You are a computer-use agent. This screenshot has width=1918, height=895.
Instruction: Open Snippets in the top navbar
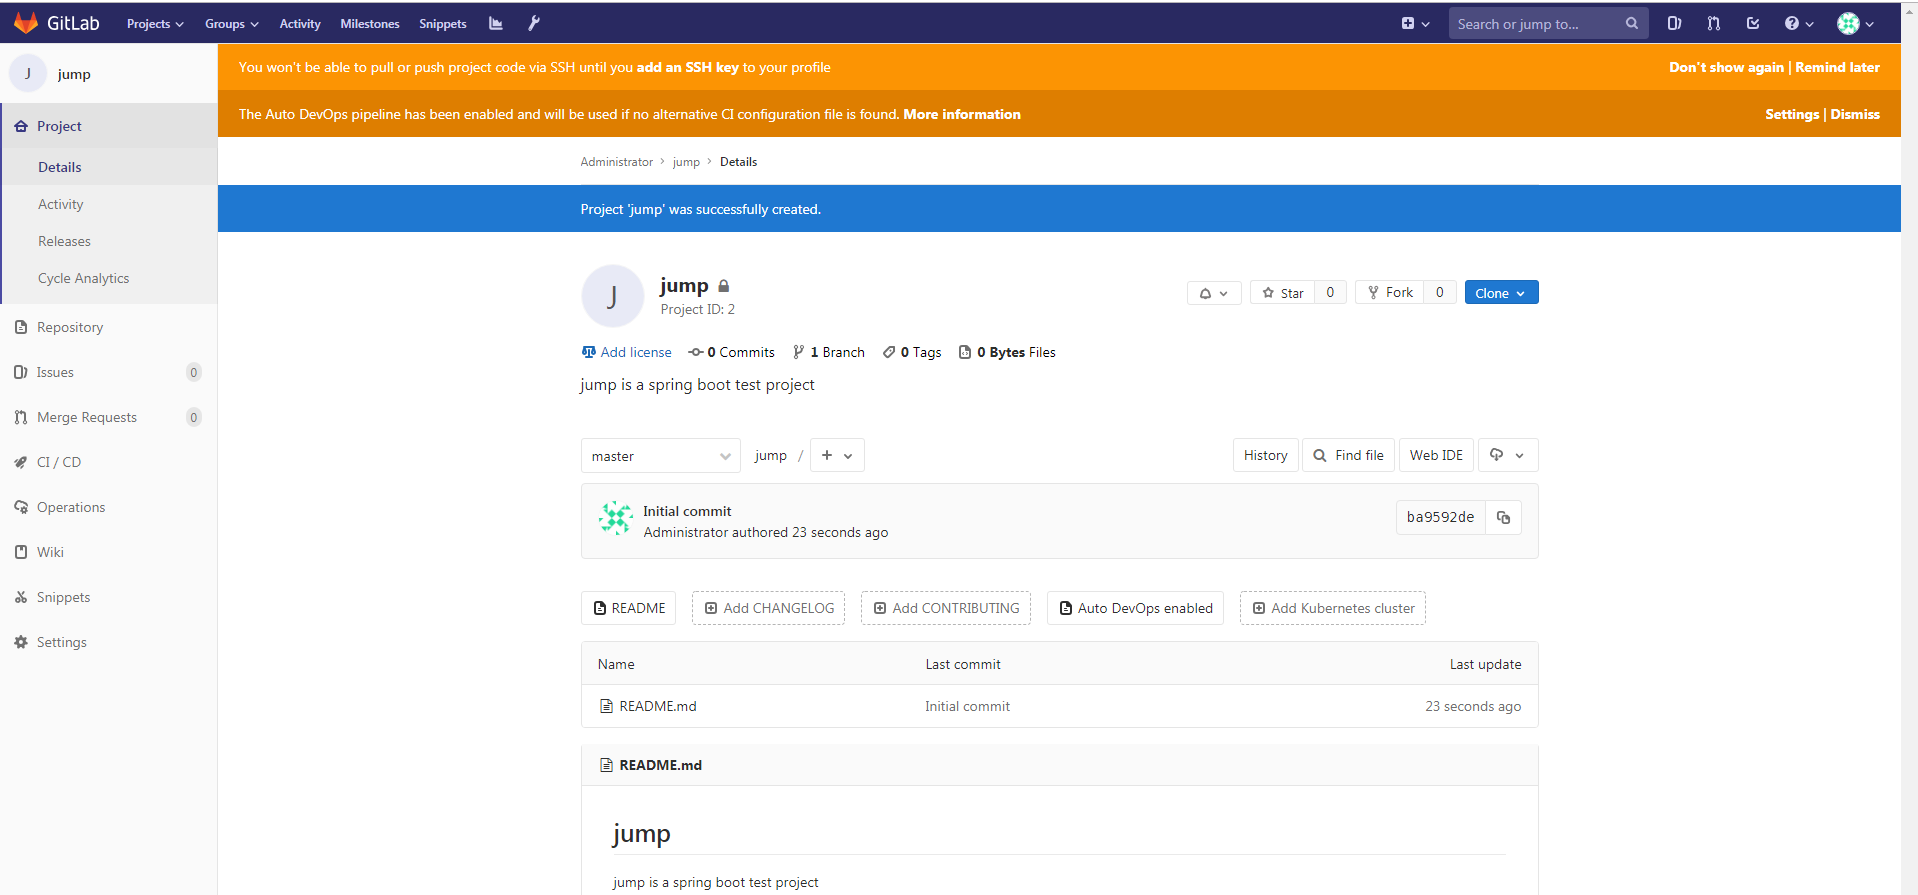[x=443, y=23]
